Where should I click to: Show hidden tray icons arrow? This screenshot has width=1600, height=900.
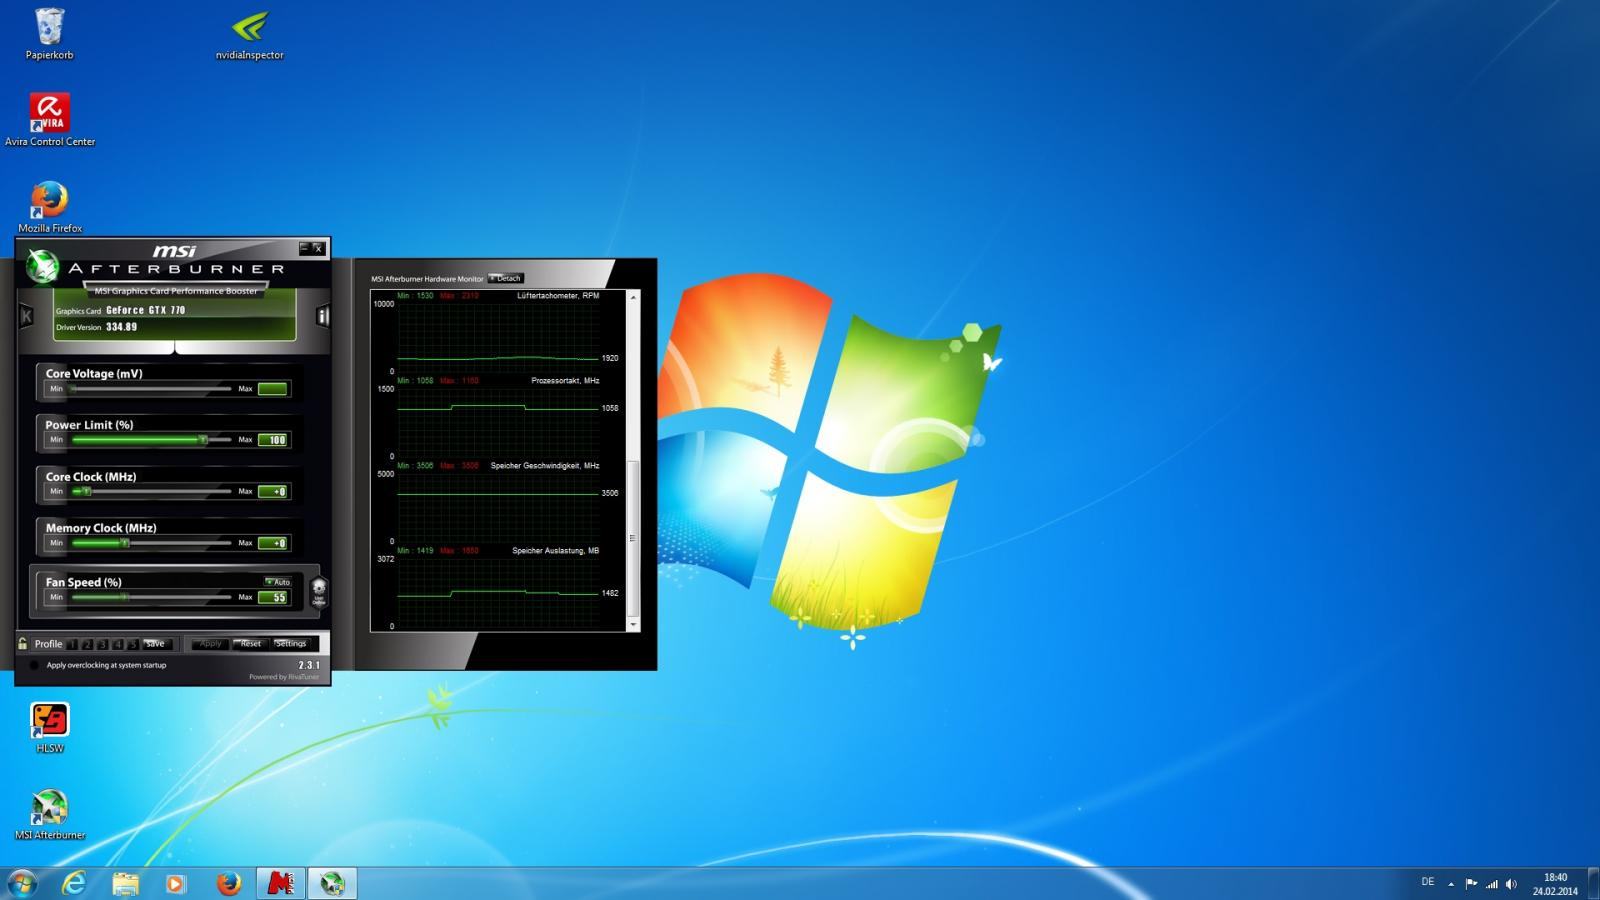1451,884
